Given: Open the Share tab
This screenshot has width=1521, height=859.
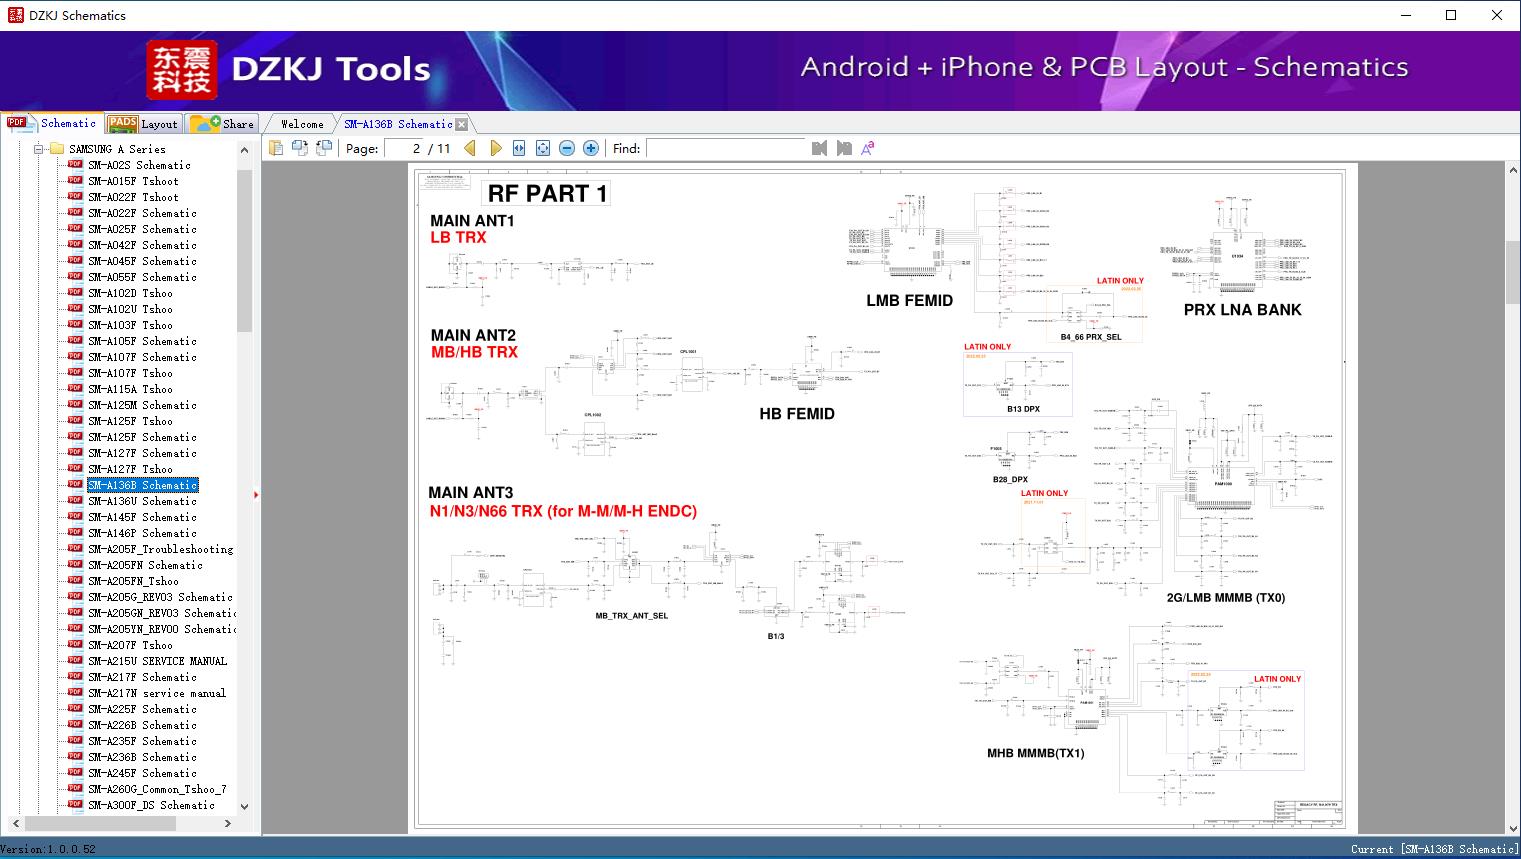Looking at the screenshot, I should point(222,124).
